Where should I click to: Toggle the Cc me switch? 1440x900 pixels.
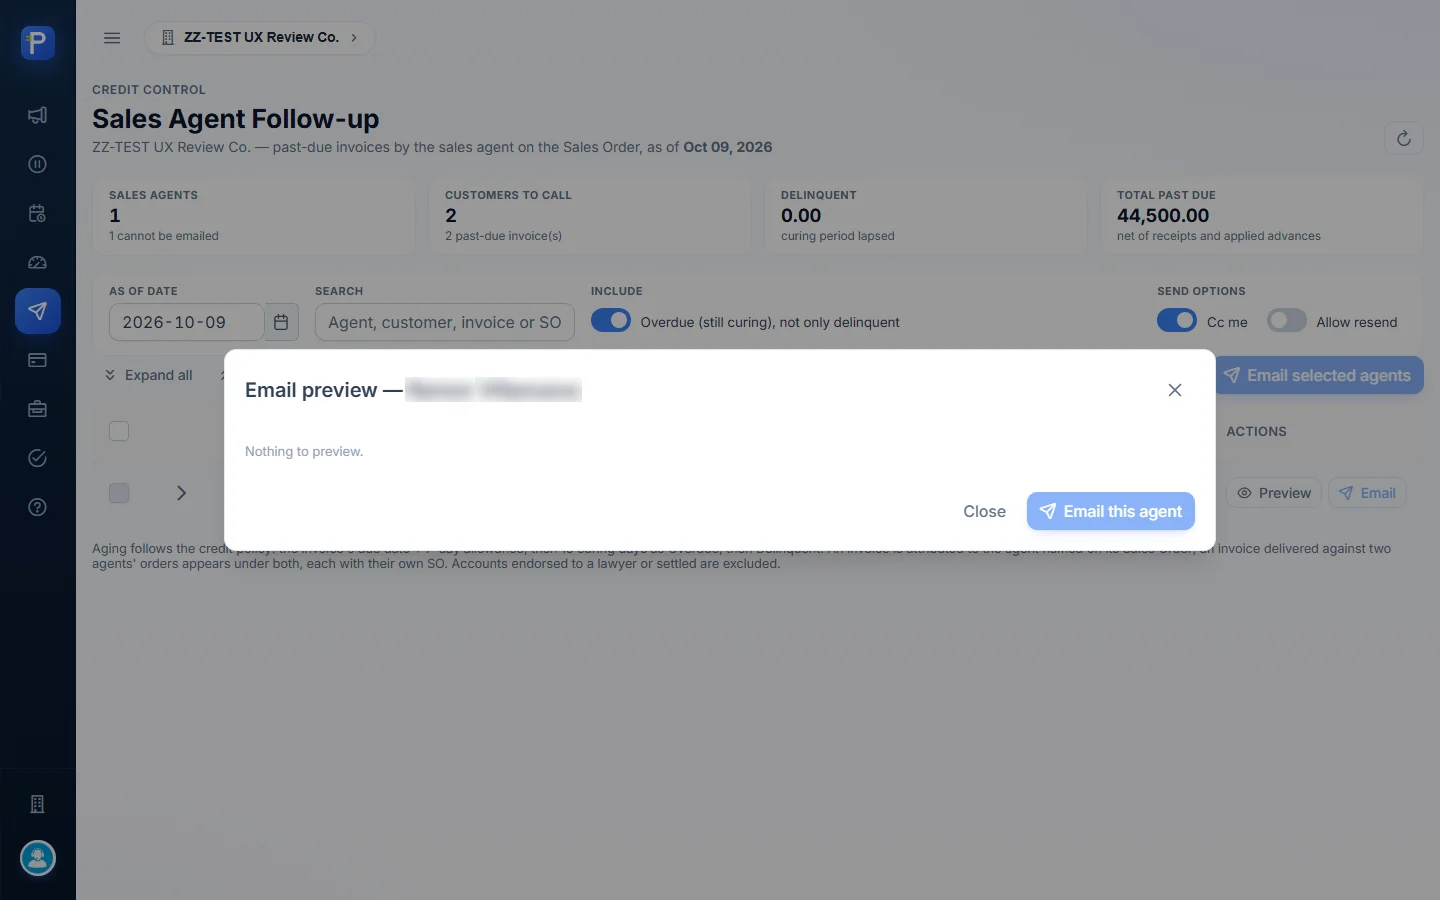1177,320
